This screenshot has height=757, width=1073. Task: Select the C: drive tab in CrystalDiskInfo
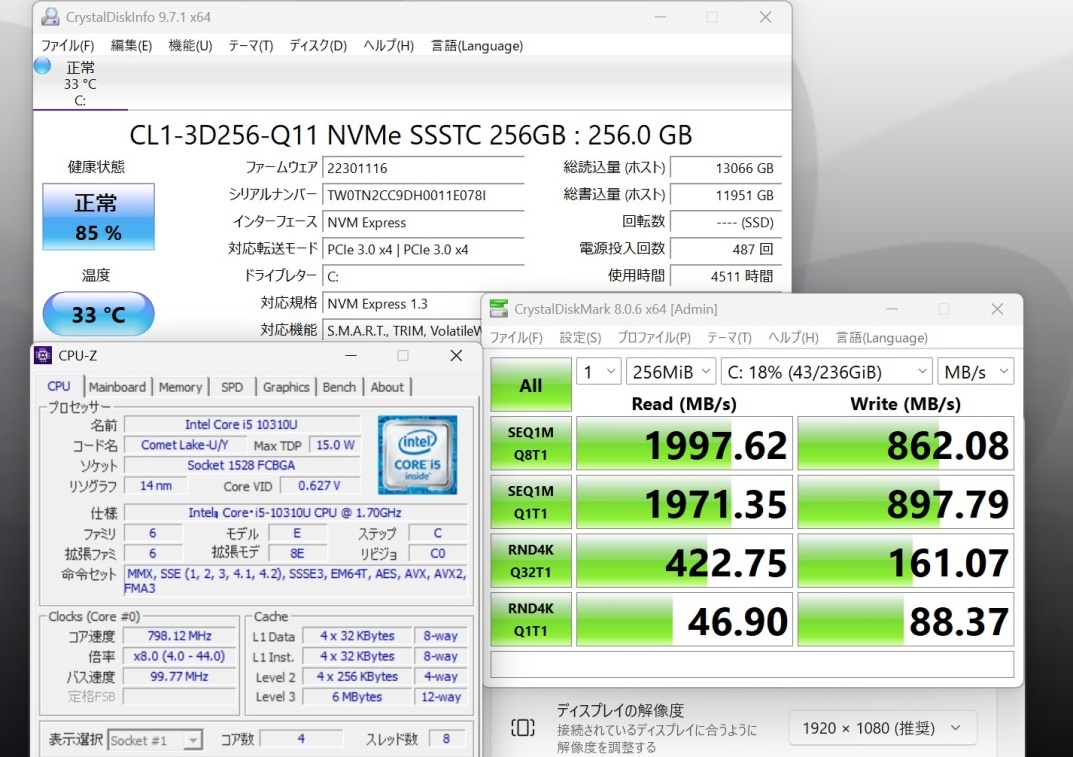(80, 84)
